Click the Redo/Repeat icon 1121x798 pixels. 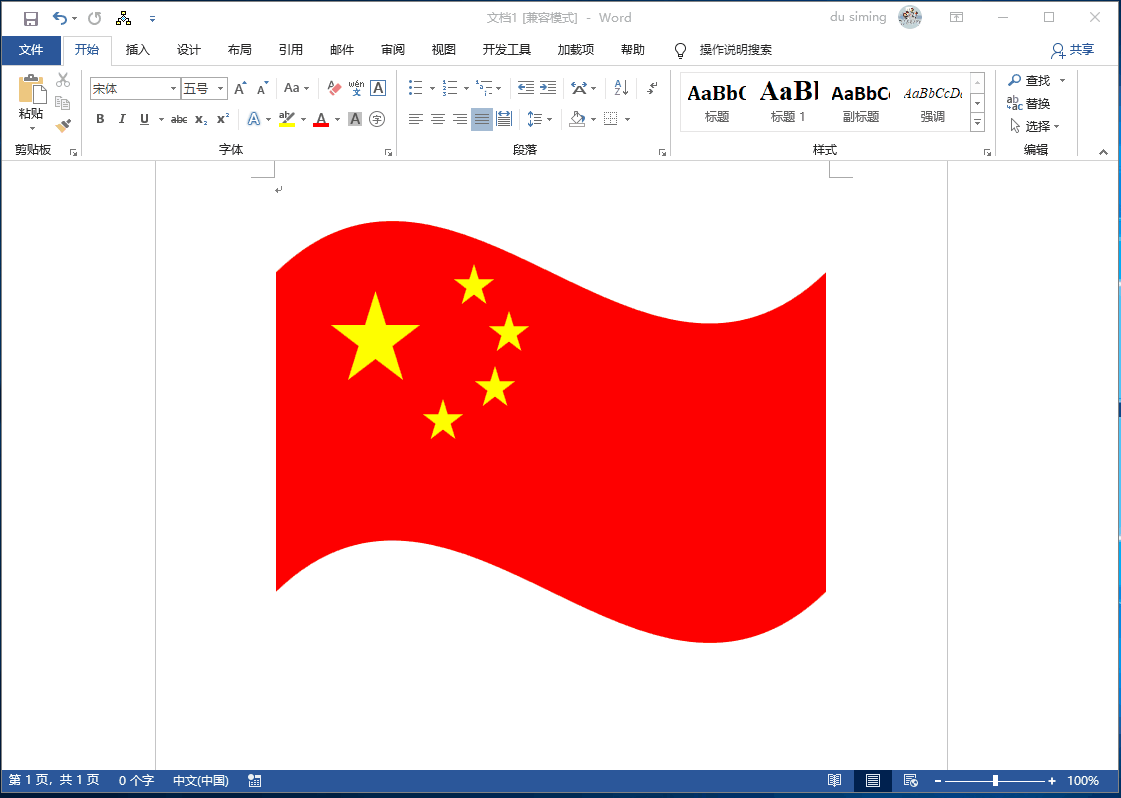[x=94, y=19]
